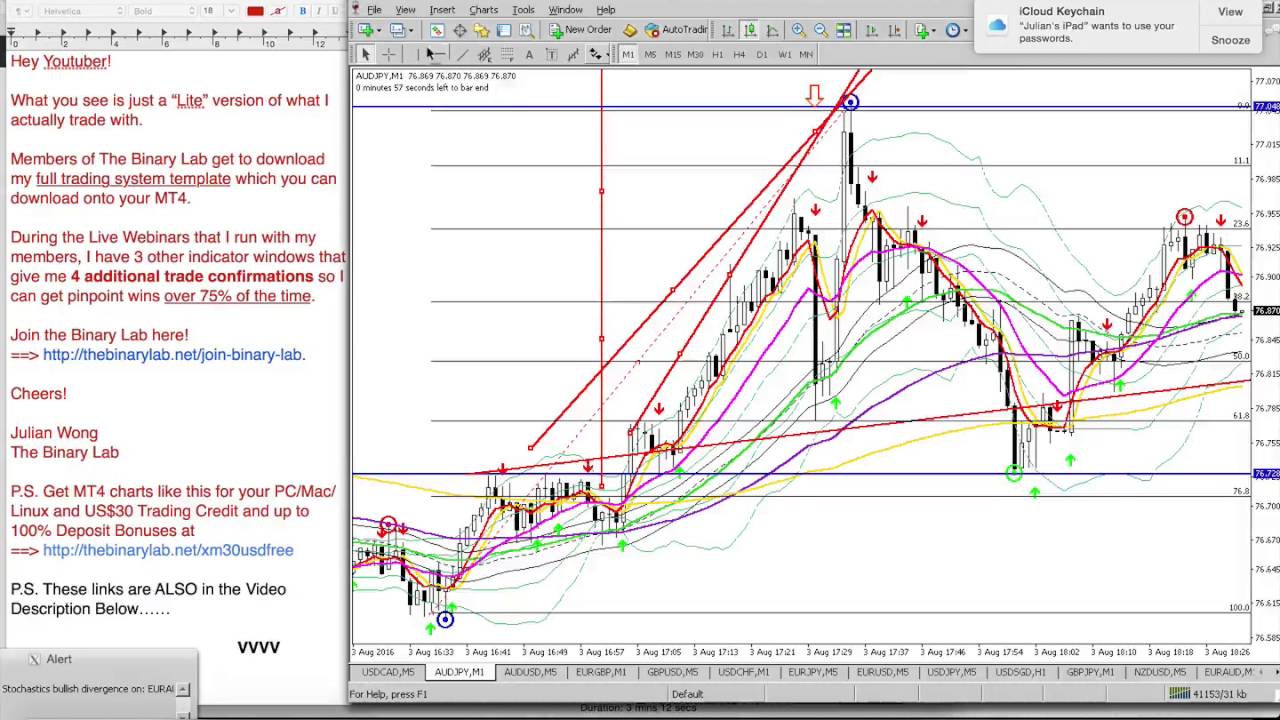Open join-binary-lab link in text document
The image size is (1280, 720).
click(174, 355)
